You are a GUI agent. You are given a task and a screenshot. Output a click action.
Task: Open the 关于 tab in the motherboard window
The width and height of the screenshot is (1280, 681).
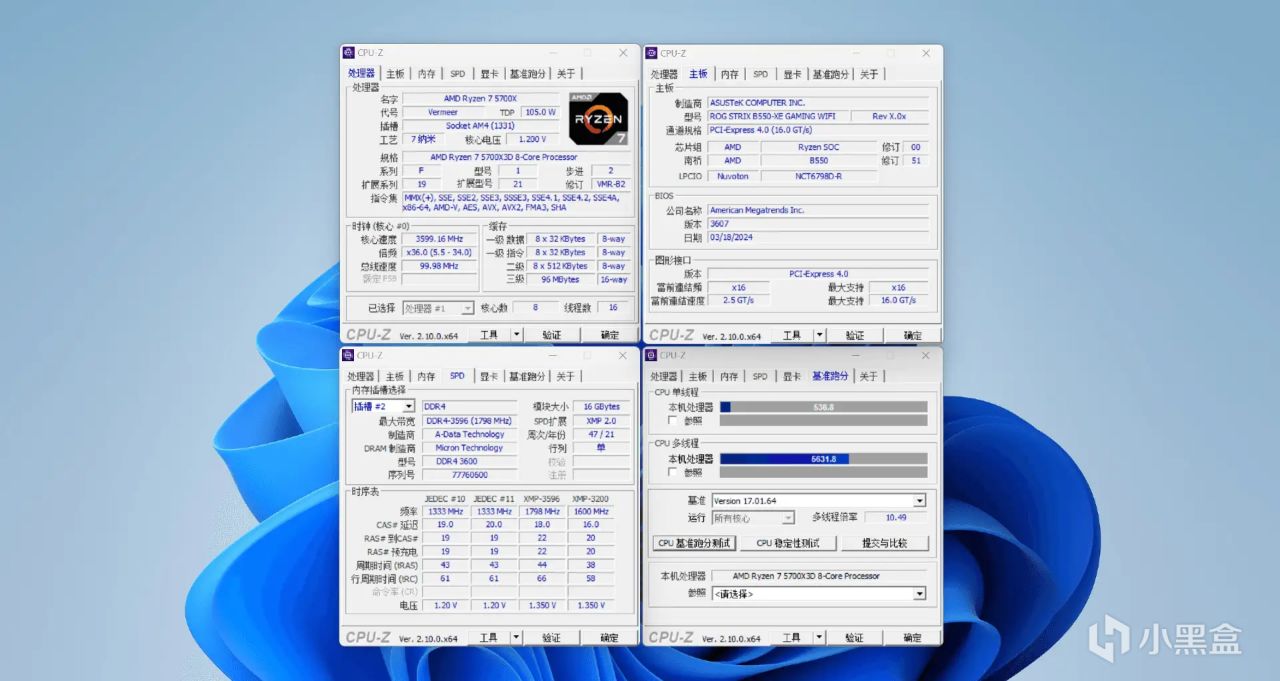pos(869,74)
